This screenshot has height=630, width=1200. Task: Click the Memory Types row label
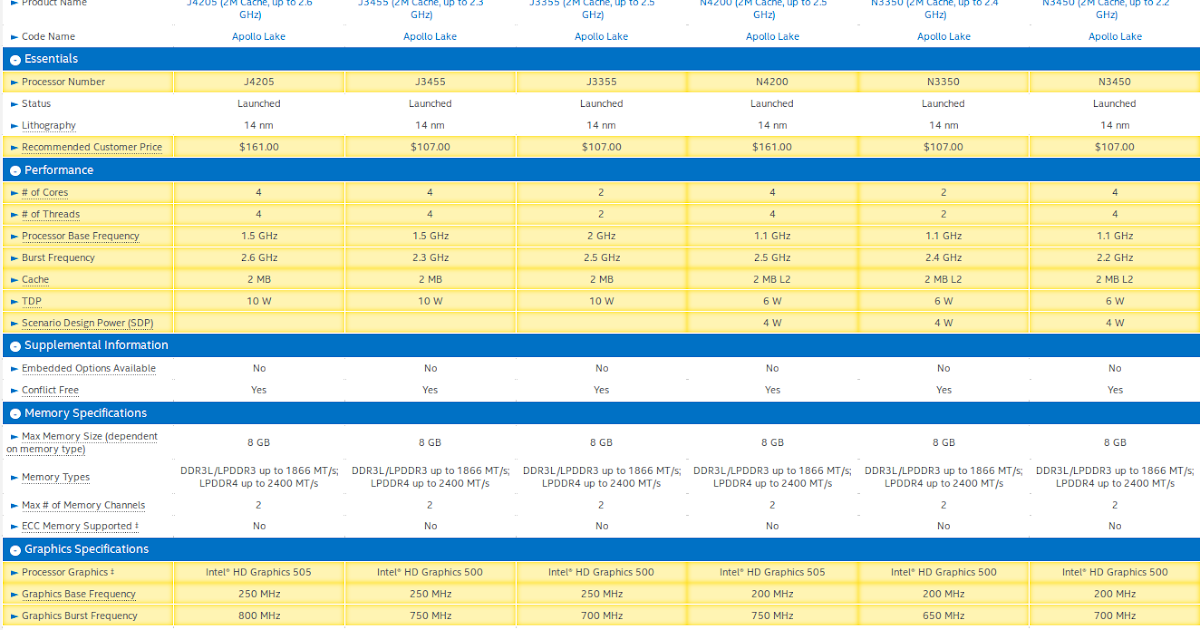click(56, 478)
